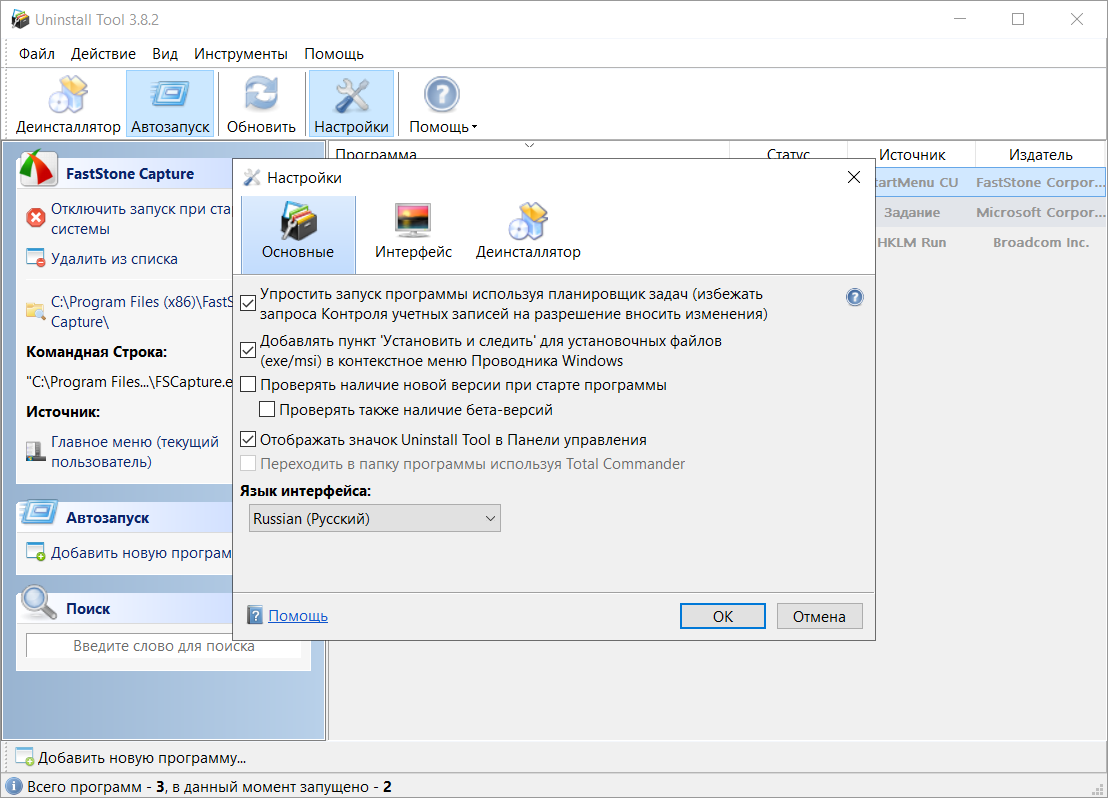Click the 'HKLM Run' source cell
Screen dimensions: 1108x798
pos(912,242)
